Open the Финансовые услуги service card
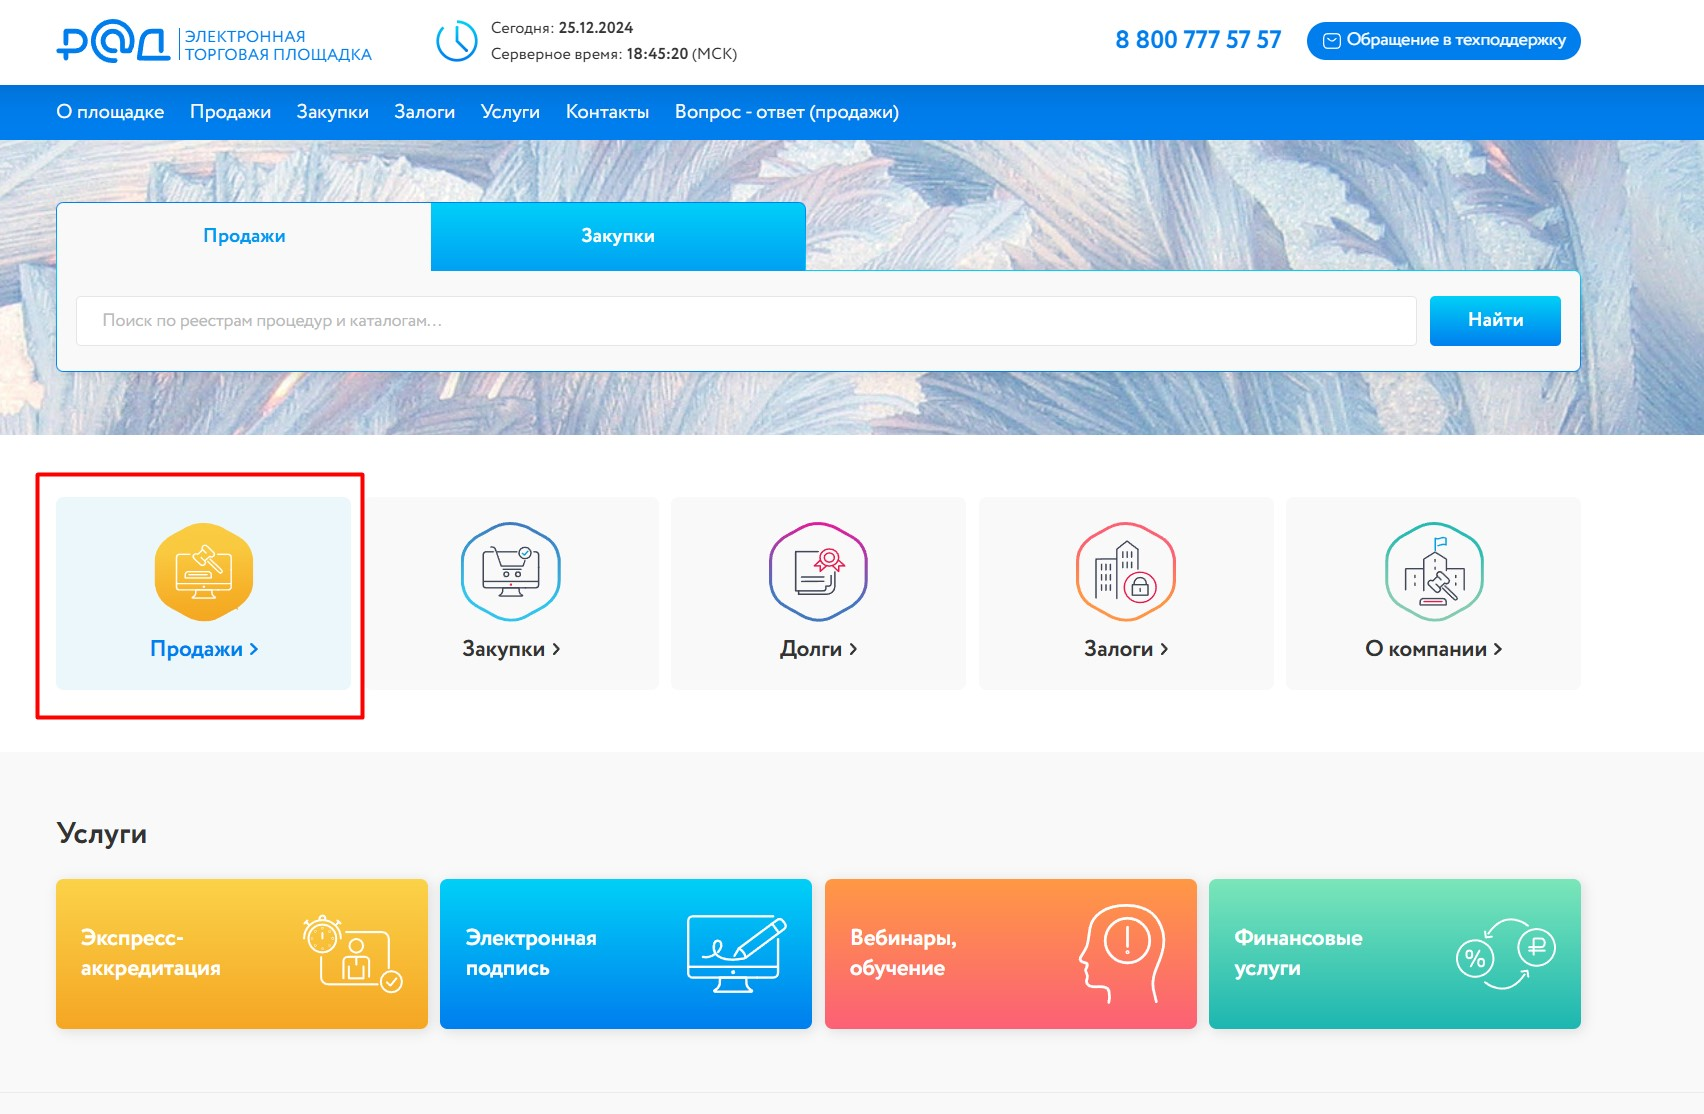This screenshot has height=1114, width=1704. click(x=1394, y=953)
